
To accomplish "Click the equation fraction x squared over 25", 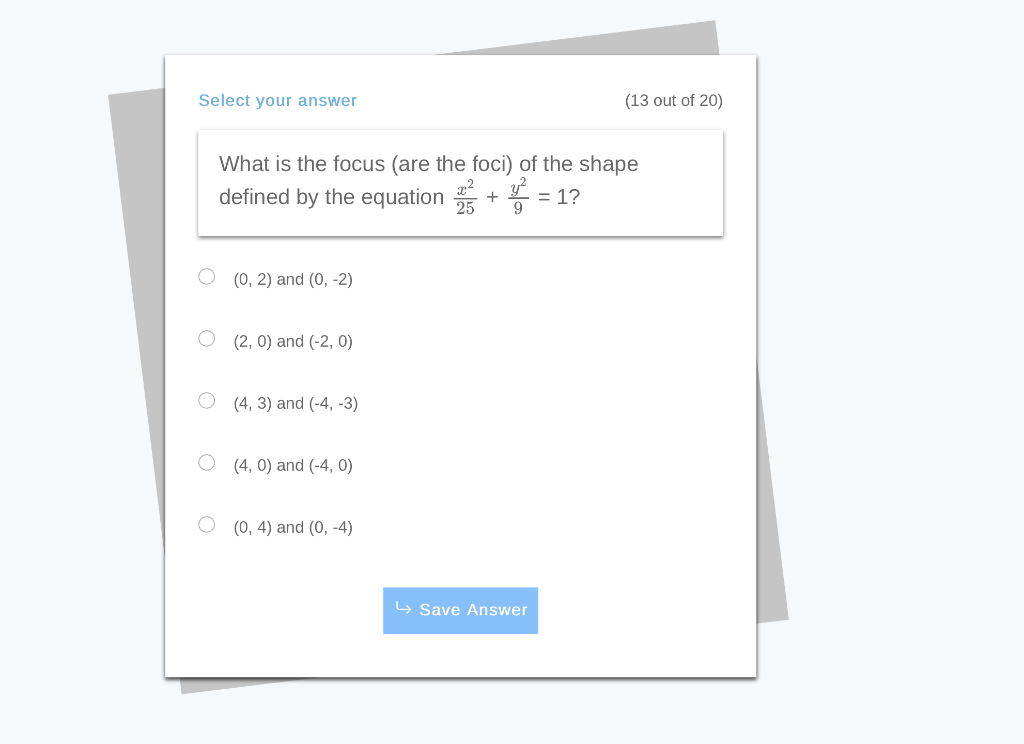I will tap(465, 197).
